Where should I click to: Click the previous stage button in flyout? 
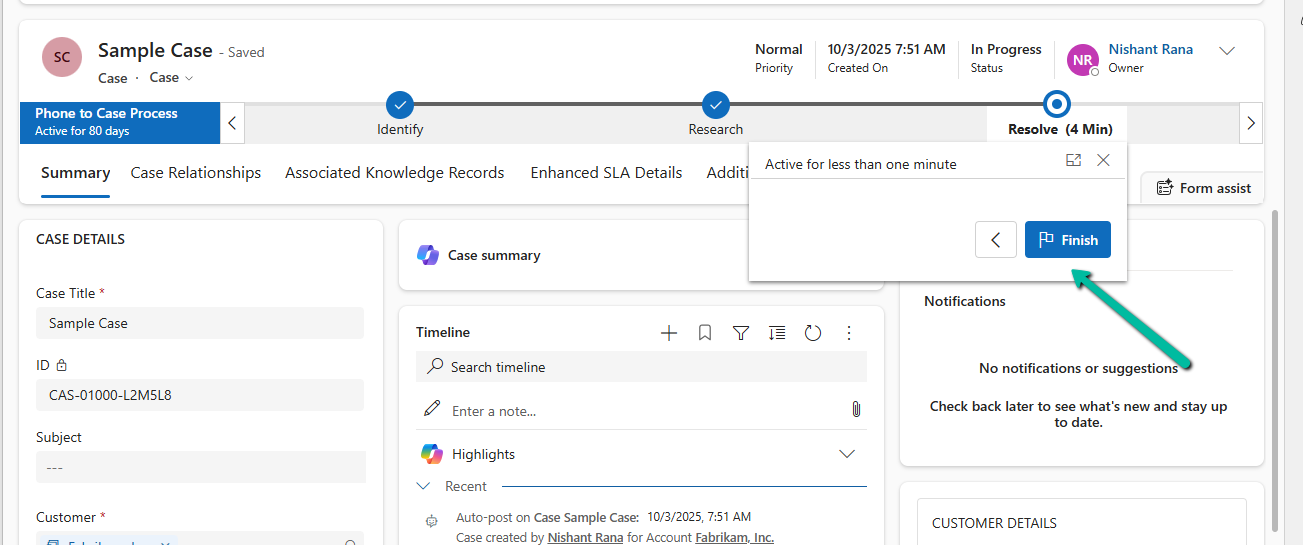[996, 240]
